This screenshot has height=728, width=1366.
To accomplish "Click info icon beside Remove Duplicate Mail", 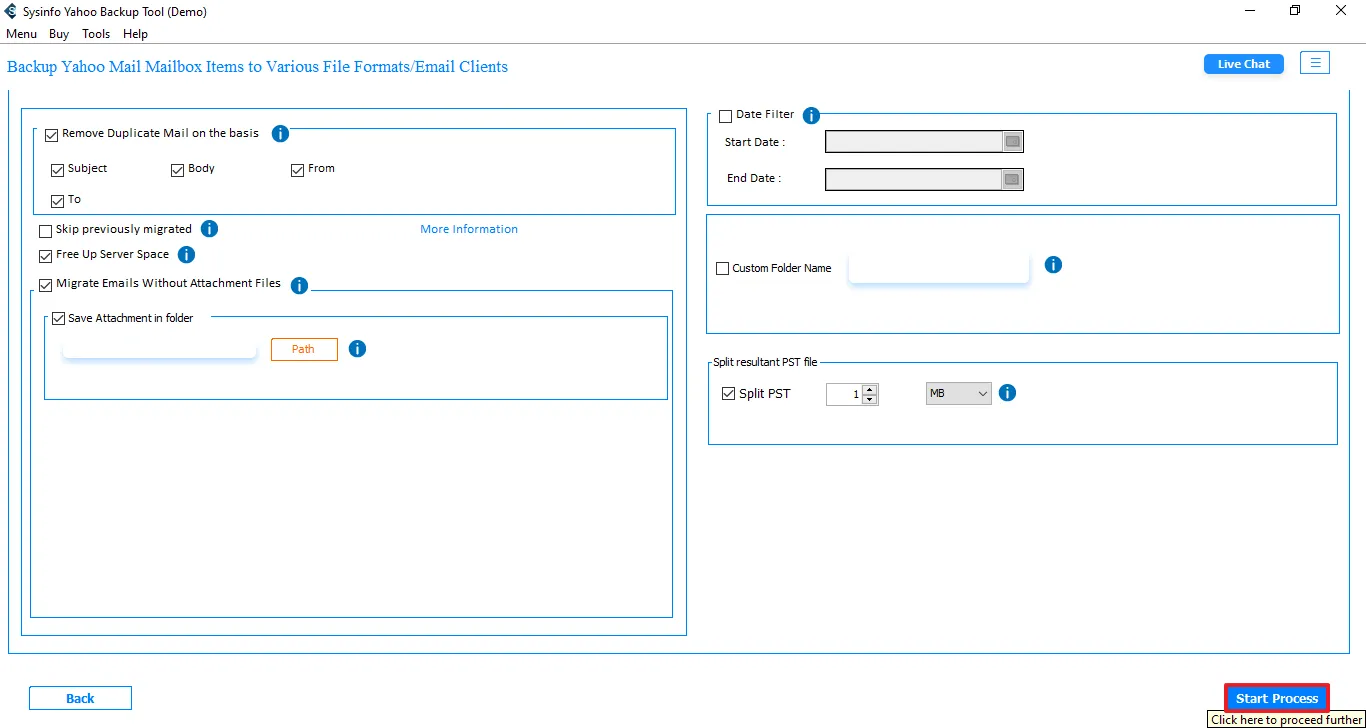I will pyautogui.click(x=280, y=134).
